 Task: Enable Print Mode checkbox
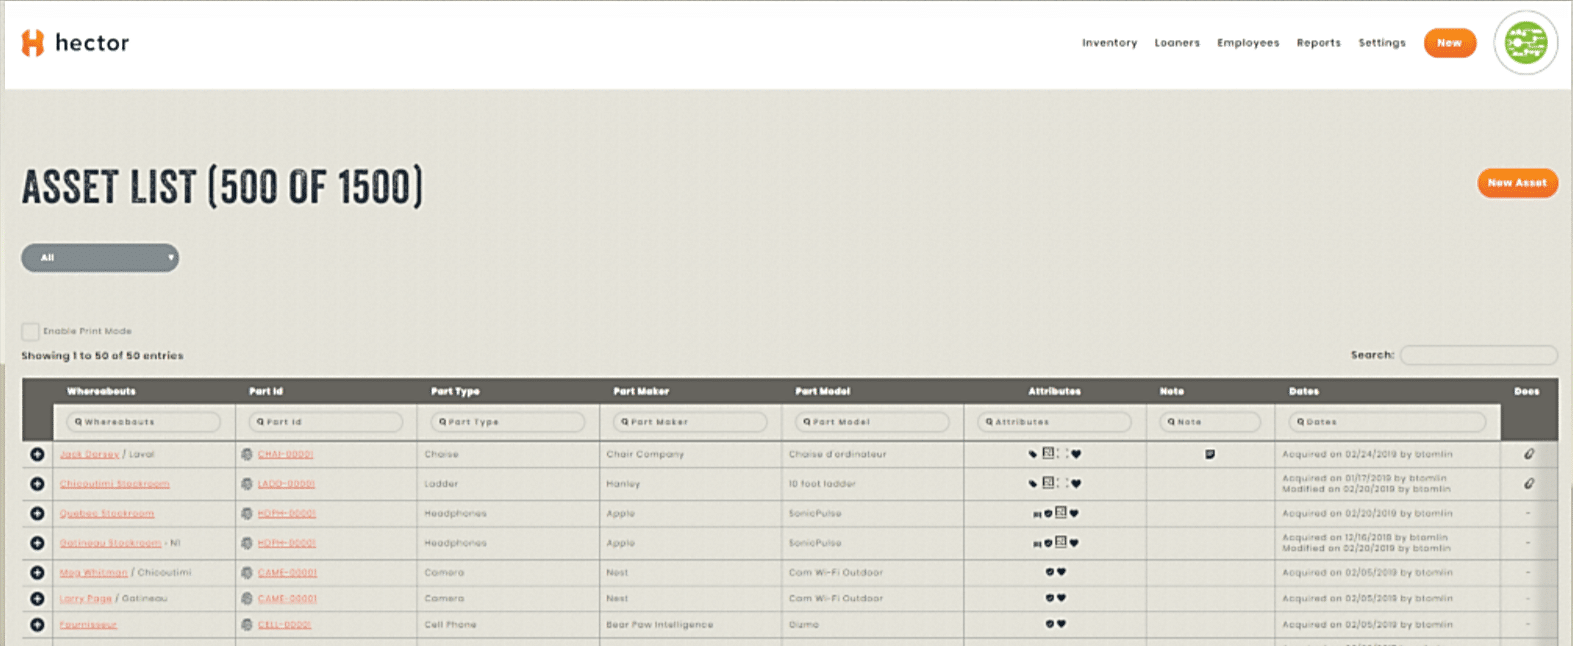tap(30, 331)
